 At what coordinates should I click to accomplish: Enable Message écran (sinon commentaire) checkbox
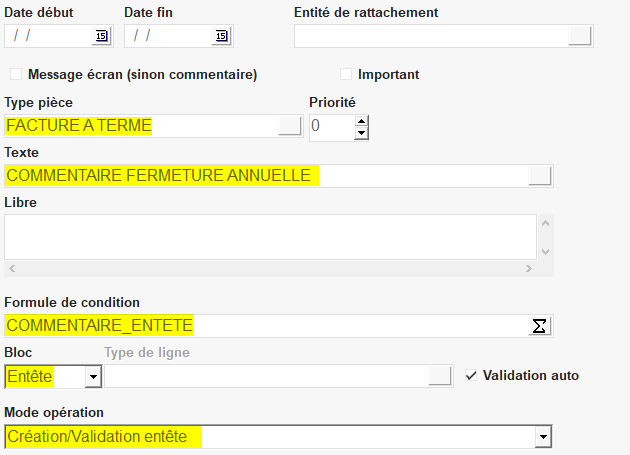[x=16, y=74]
